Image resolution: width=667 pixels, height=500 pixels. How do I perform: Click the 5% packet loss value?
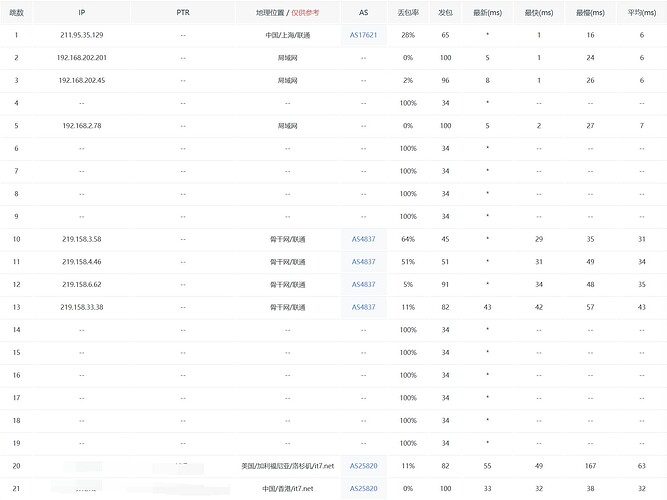(408, 284)
